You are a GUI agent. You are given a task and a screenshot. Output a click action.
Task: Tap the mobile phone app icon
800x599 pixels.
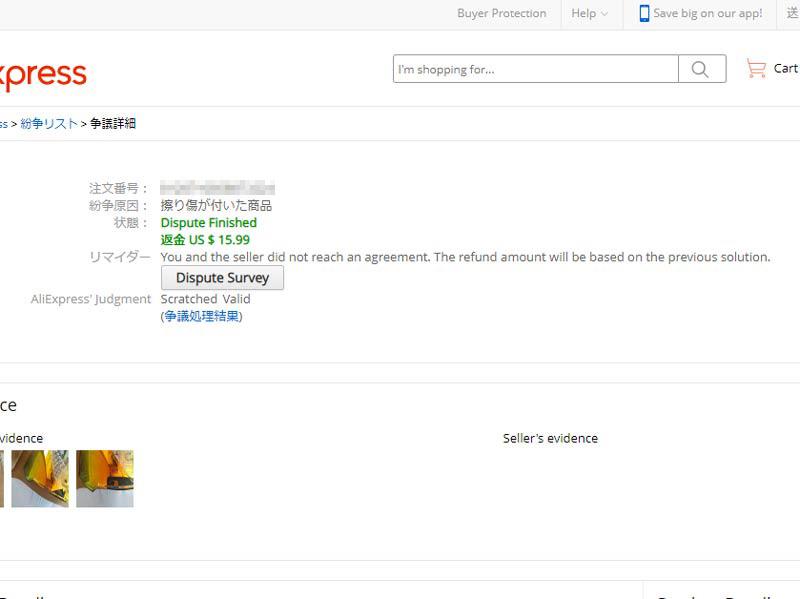tap(644, 13)
